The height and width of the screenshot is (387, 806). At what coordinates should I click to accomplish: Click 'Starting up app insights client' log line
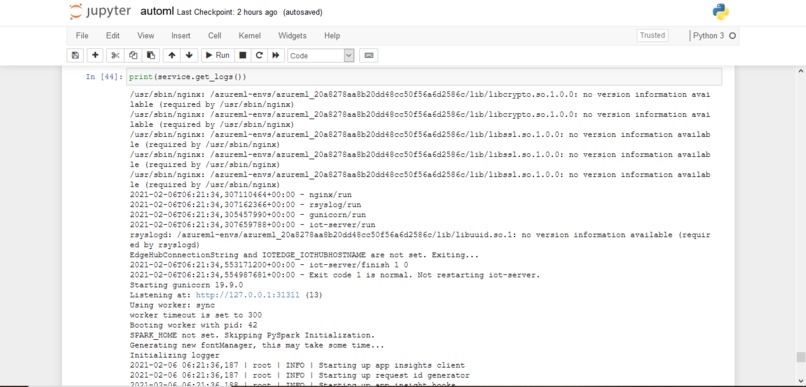(x=297, y=365)
